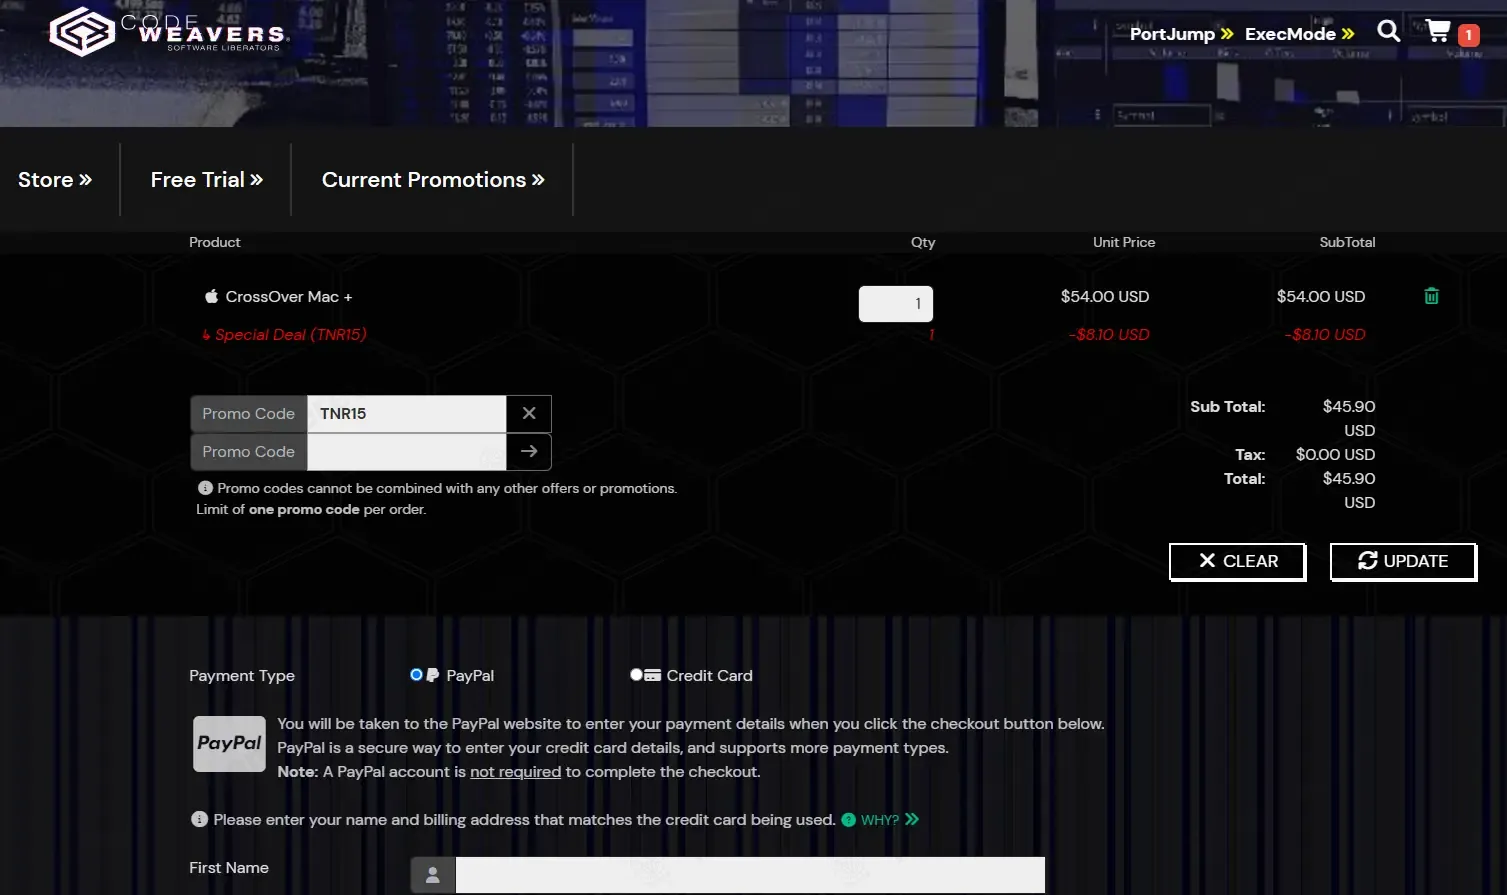Go to Free Trial

pyautogui.click(x=207, y=180)
